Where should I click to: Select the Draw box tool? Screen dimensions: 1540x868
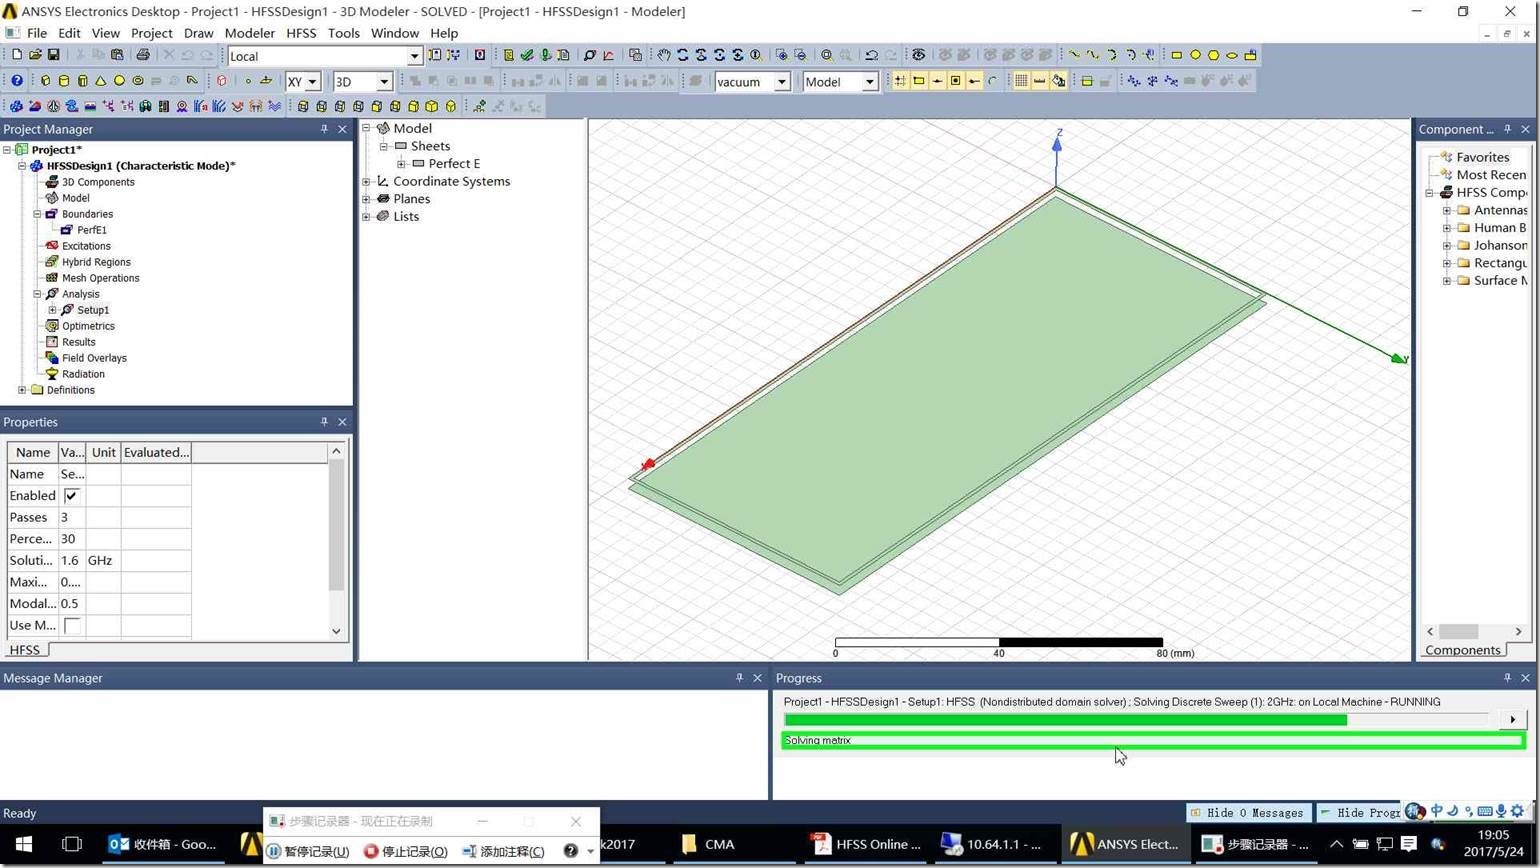45,81
